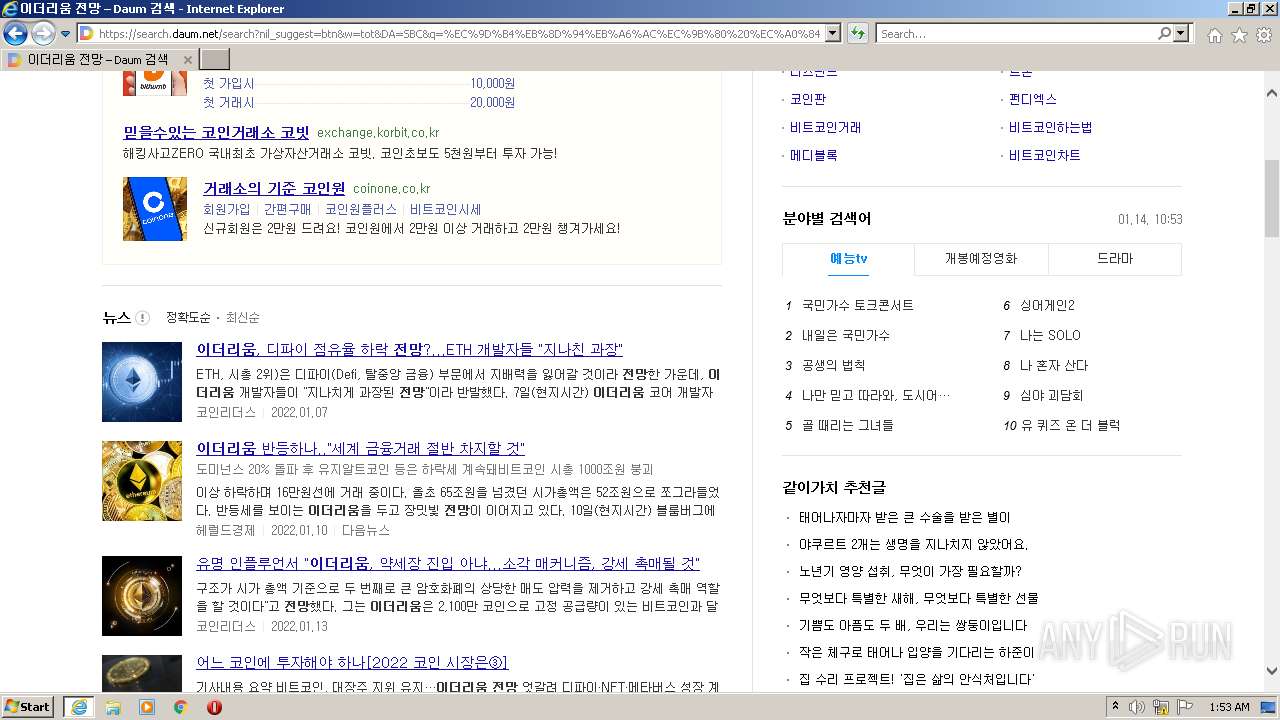Click the magnifier search icon
The image size is (1280, 720).
click(1164, 34)
